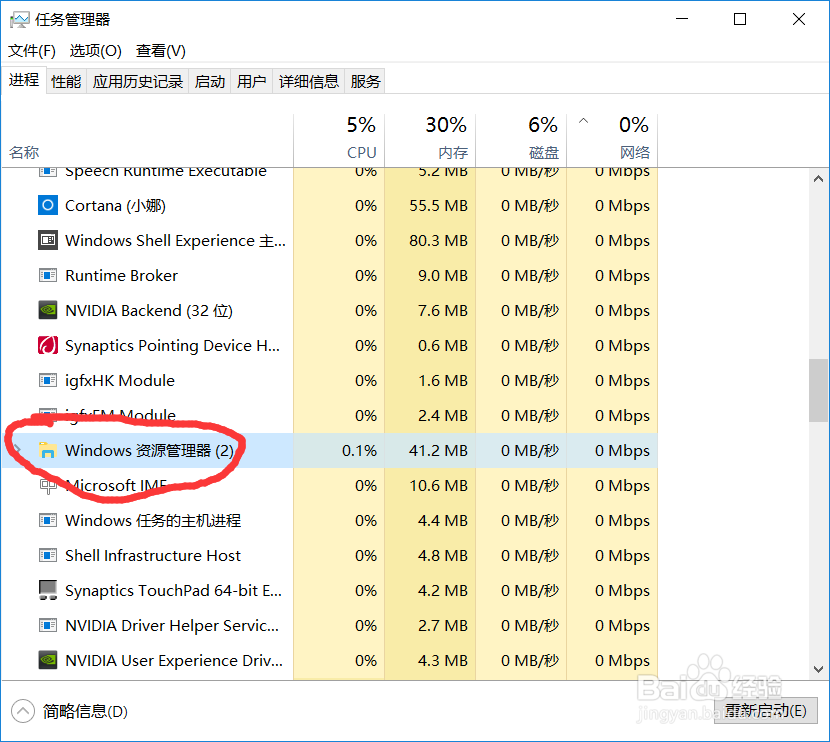Switch to the 应用历史记录 tab
The width and height of the screenshot is (830, 742).
pos(138,82)
